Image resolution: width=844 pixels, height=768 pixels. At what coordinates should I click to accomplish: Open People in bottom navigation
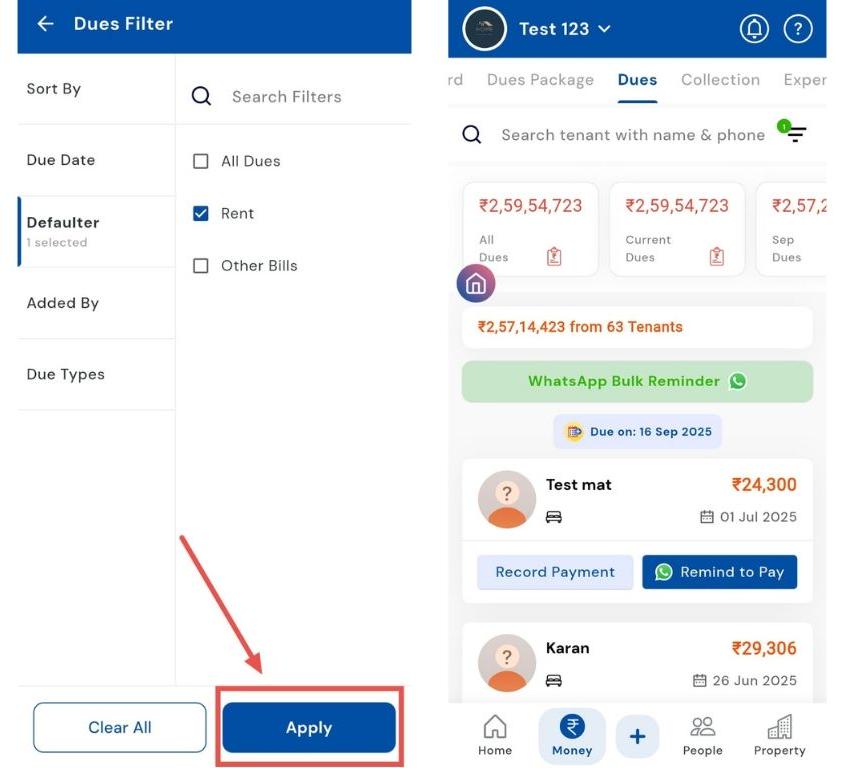pyautogui.click(x=703, y=736)
